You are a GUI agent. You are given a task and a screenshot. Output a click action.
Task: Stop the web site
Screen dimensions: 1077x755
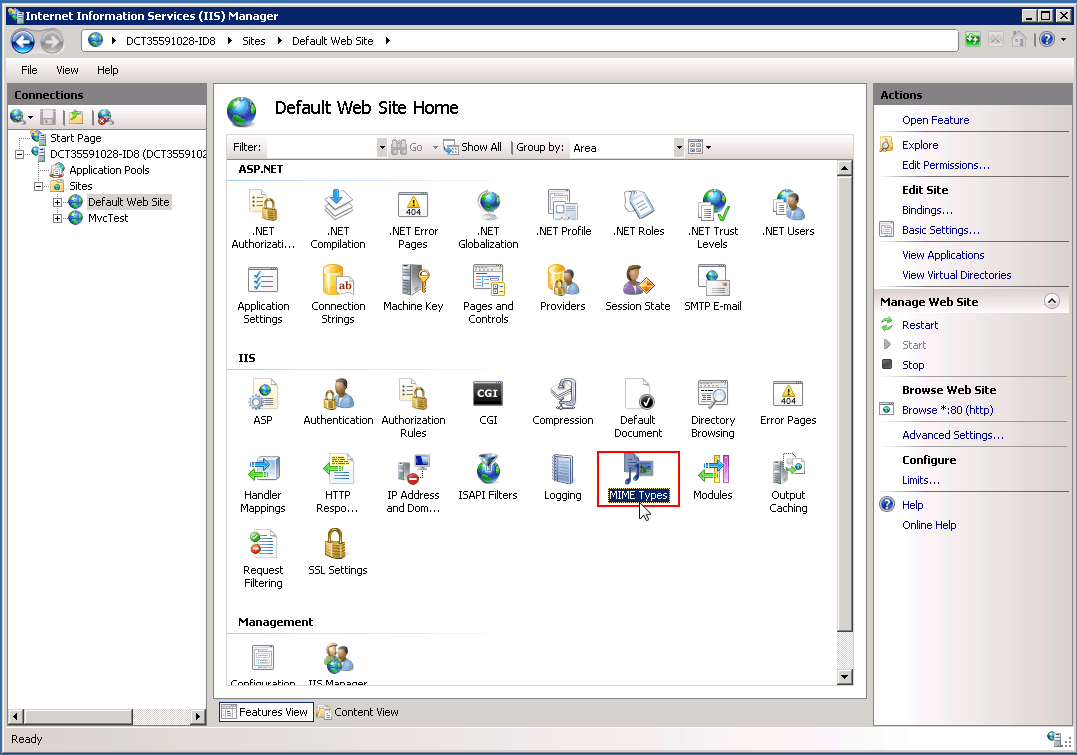coord(913,365)
